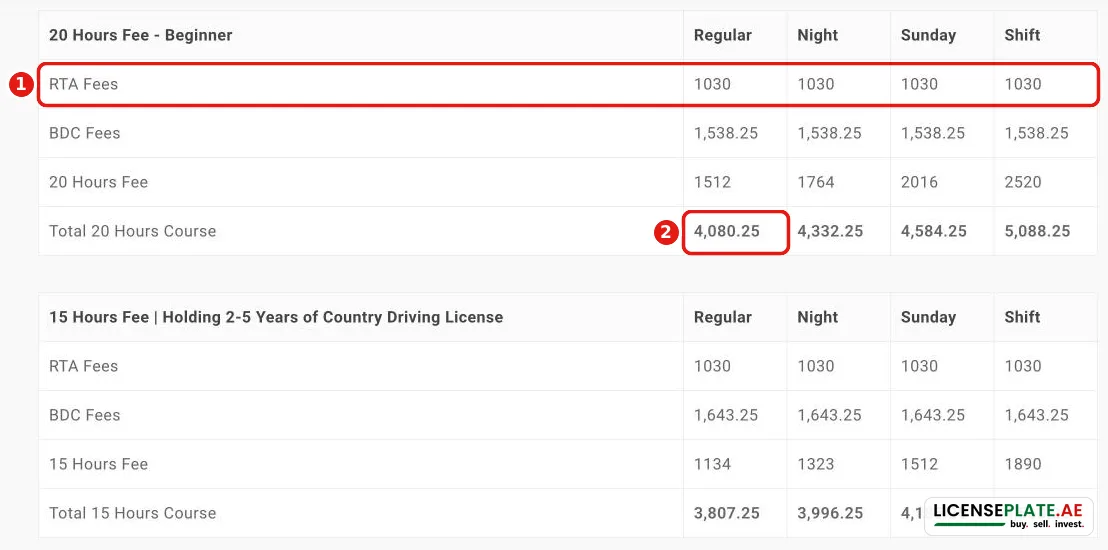Click the 1134 Regular fee value
1108x550 pixels.
pyautogui.click(x=712, y=464)
